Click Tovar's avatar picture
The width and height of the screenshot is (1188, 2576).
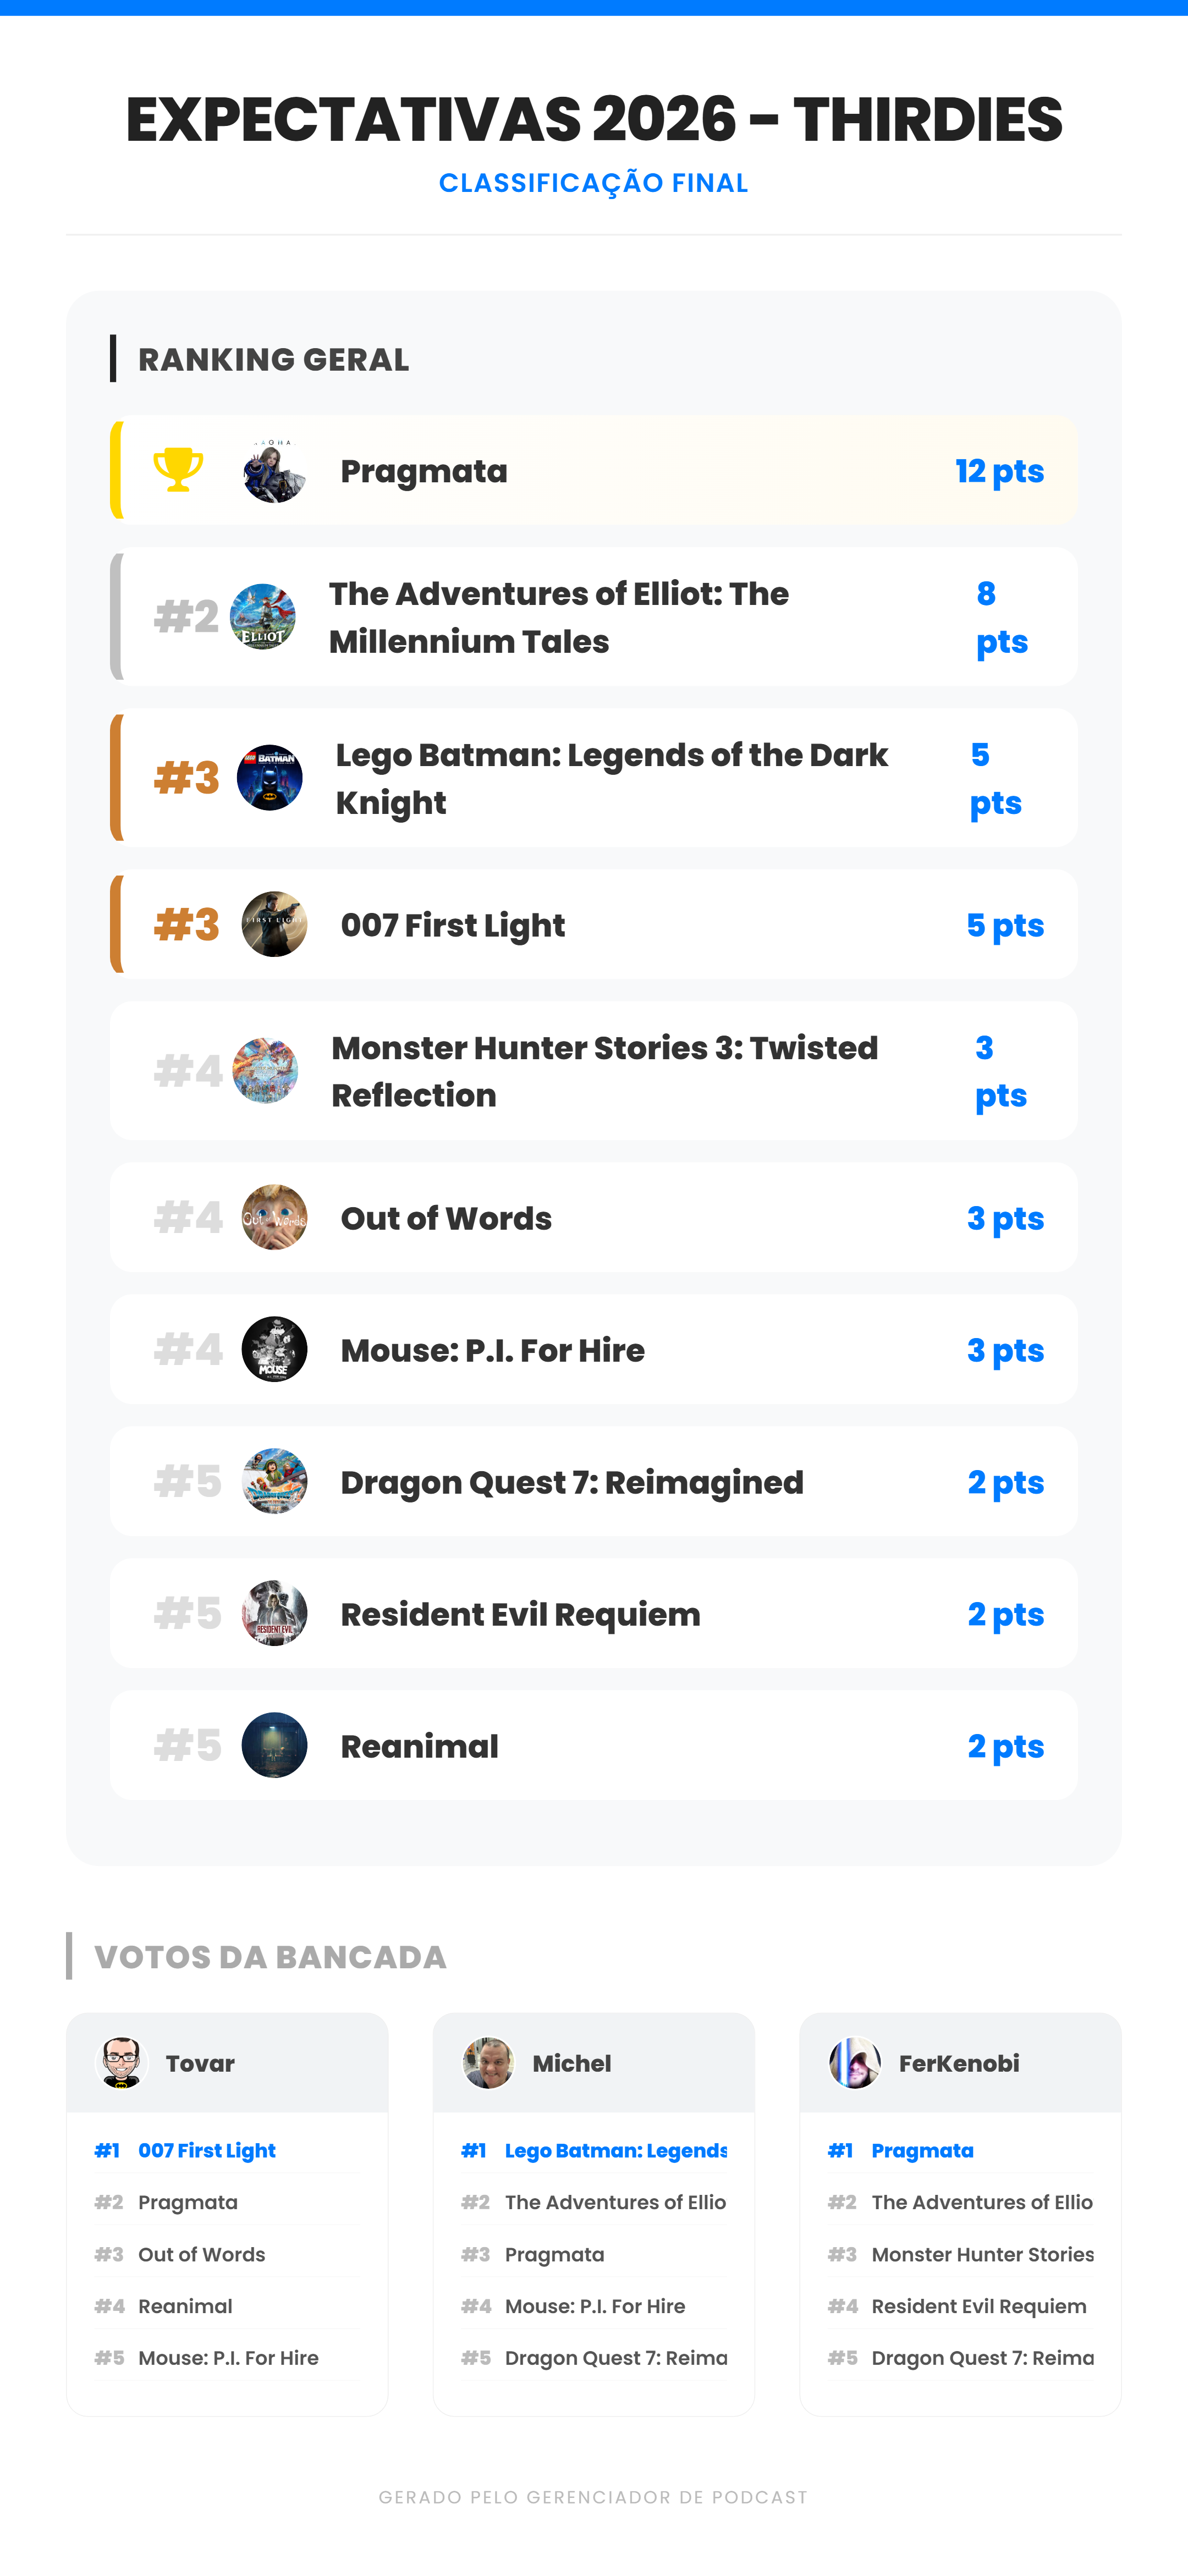click(122, 2063)
